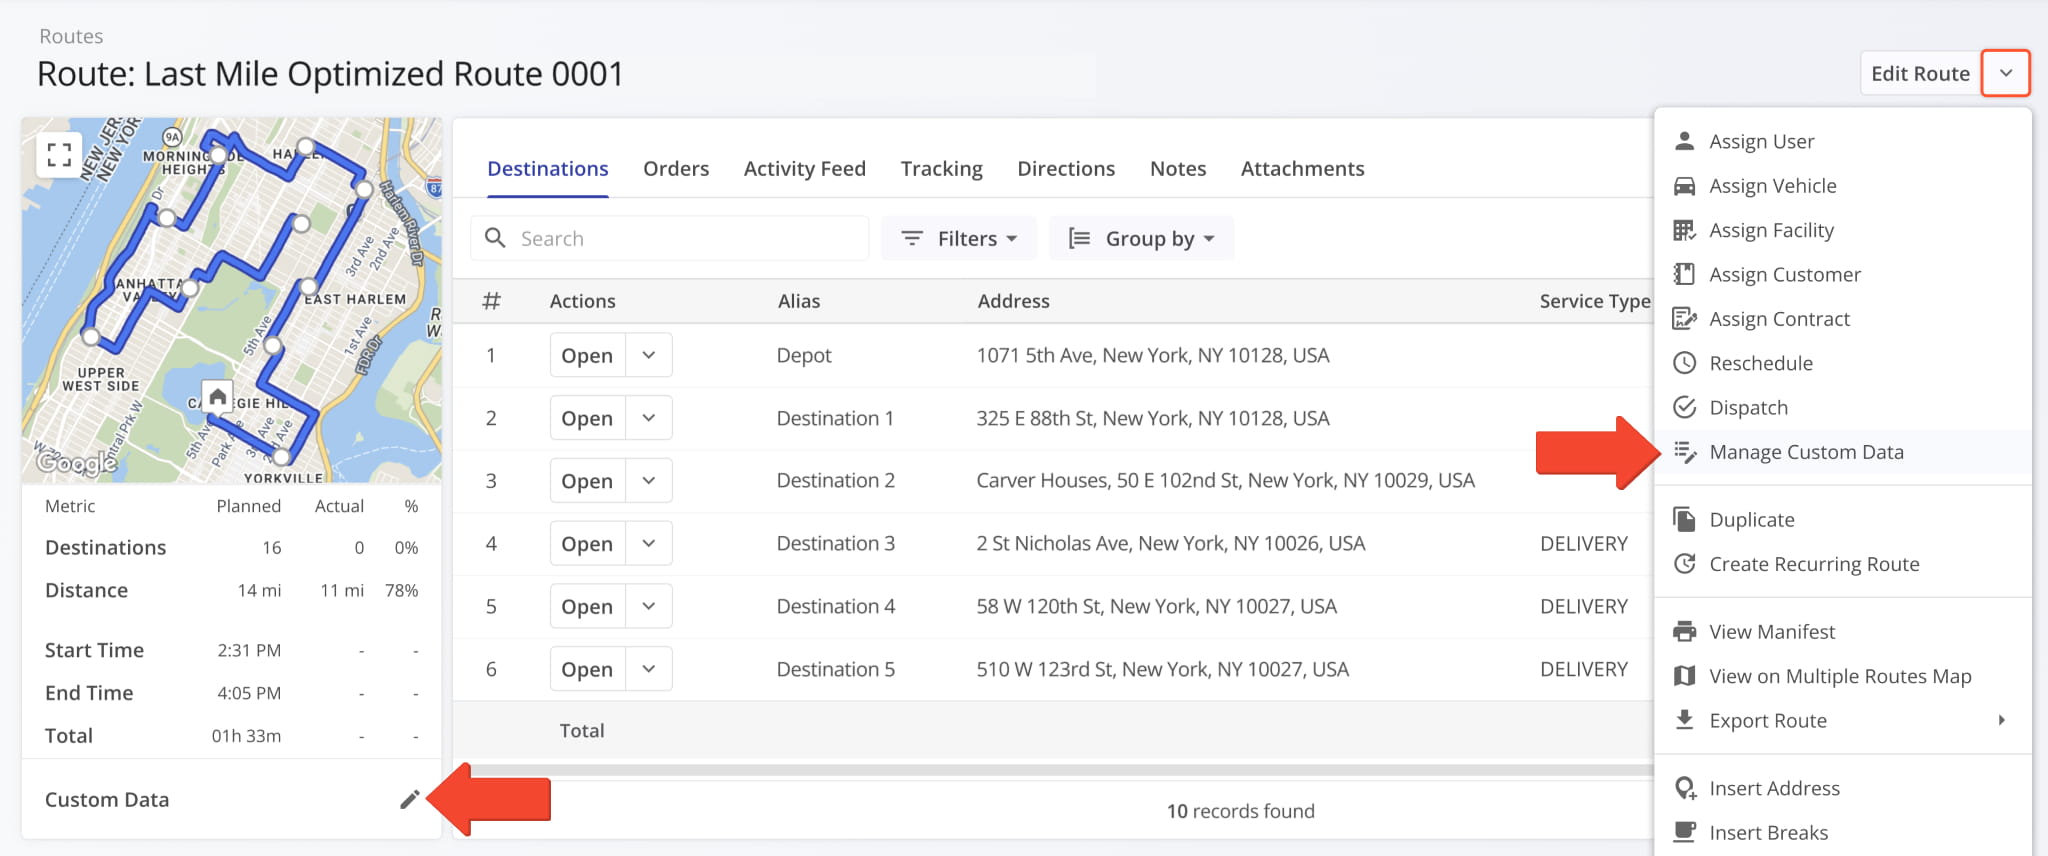Click the 10 records found text
Image resolution: width=2048 pixels, height=856 pixels.
coord(1240,811)
